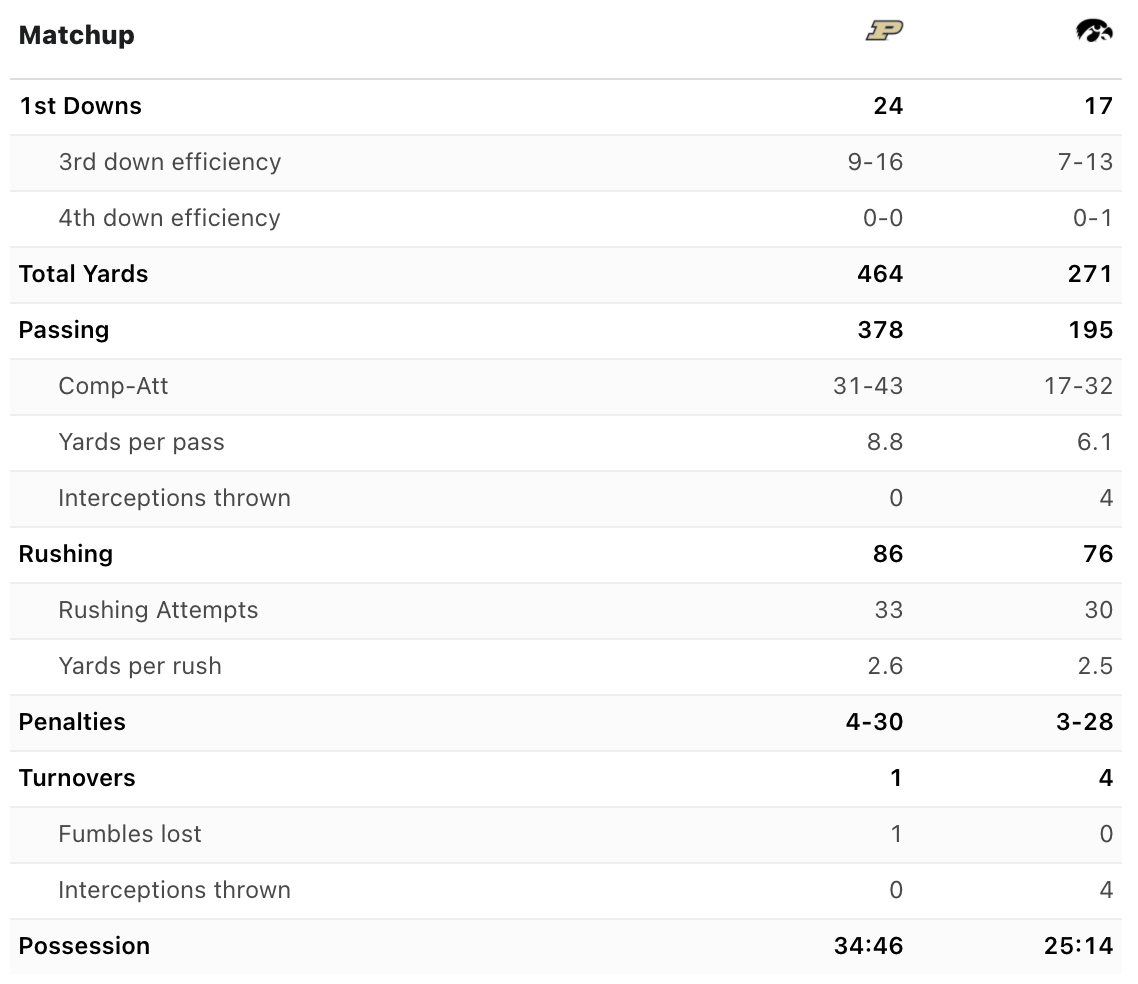Screen dimensions: 1138x984
Task: Click the 1st Downs row label
Action: point(81,106)
